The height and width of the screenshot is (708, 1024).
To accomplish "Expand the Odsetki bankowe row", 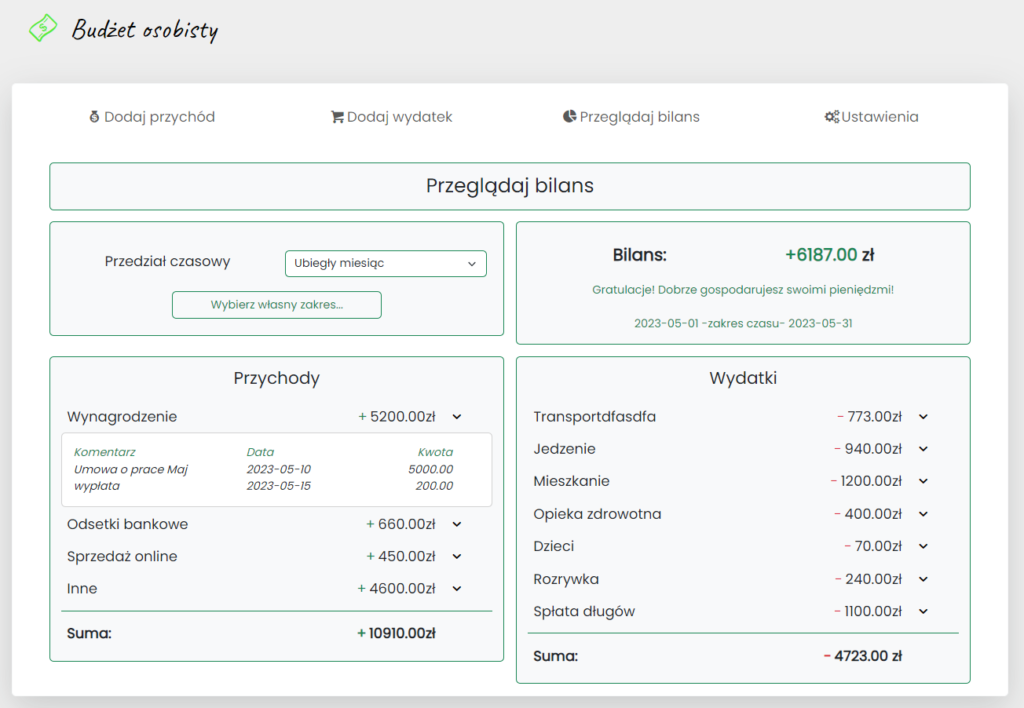I will [x=457, y=524].
